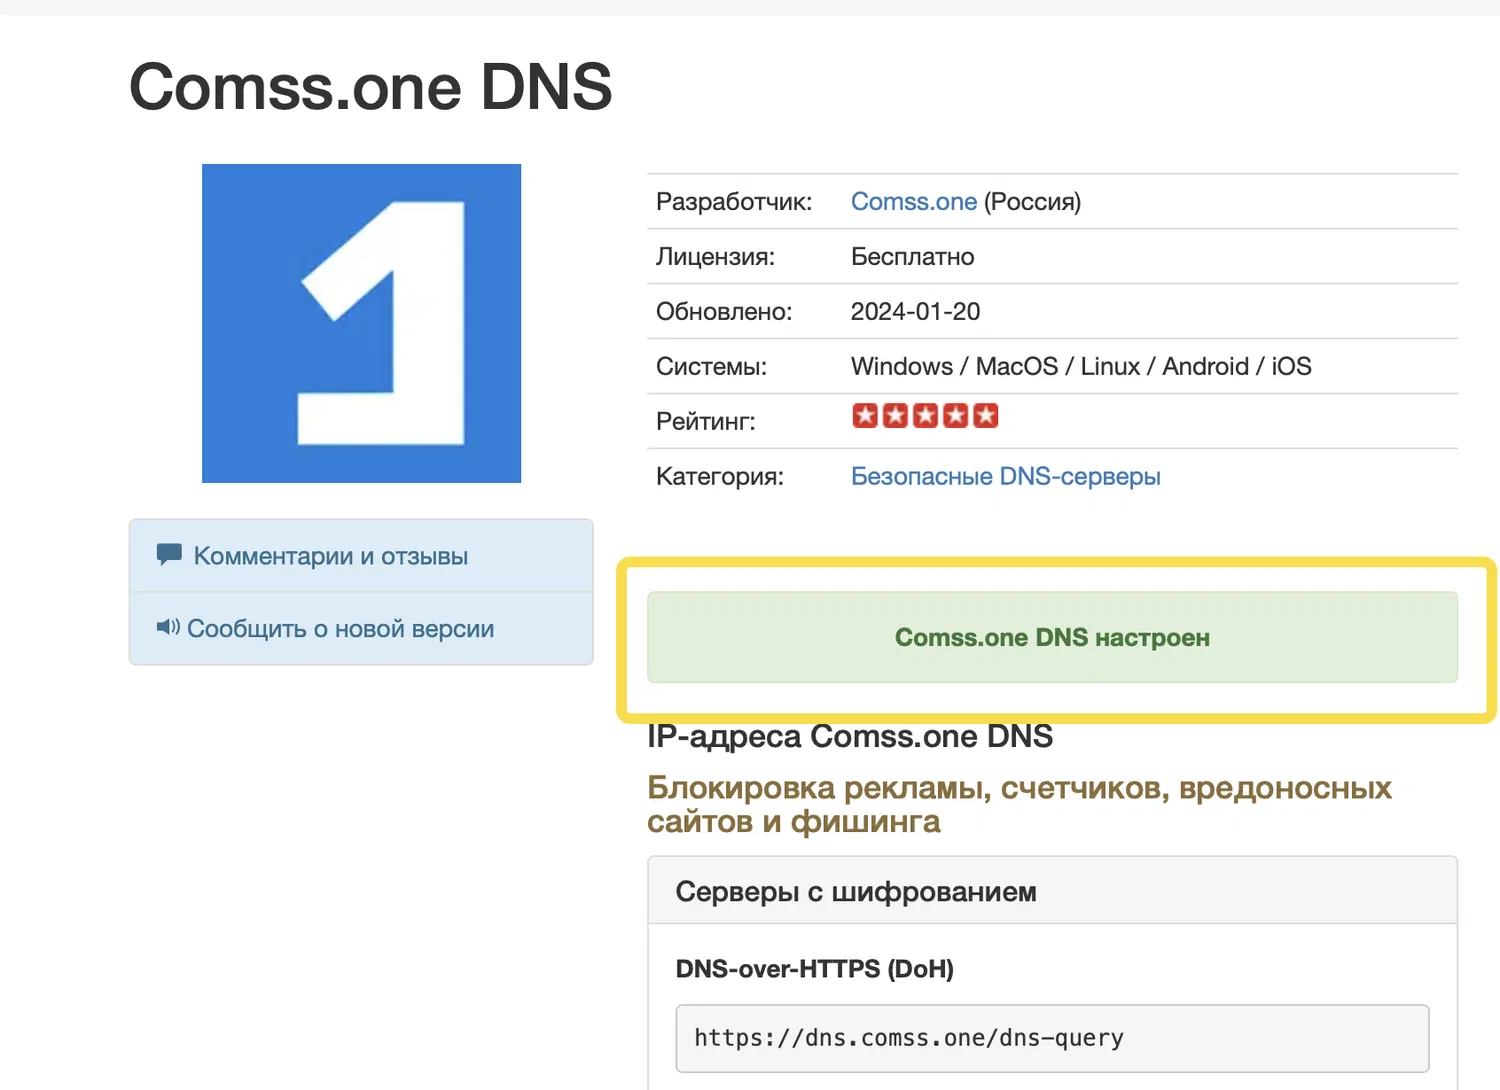Open the Comss.one developer link

click(x=913, y=202)
